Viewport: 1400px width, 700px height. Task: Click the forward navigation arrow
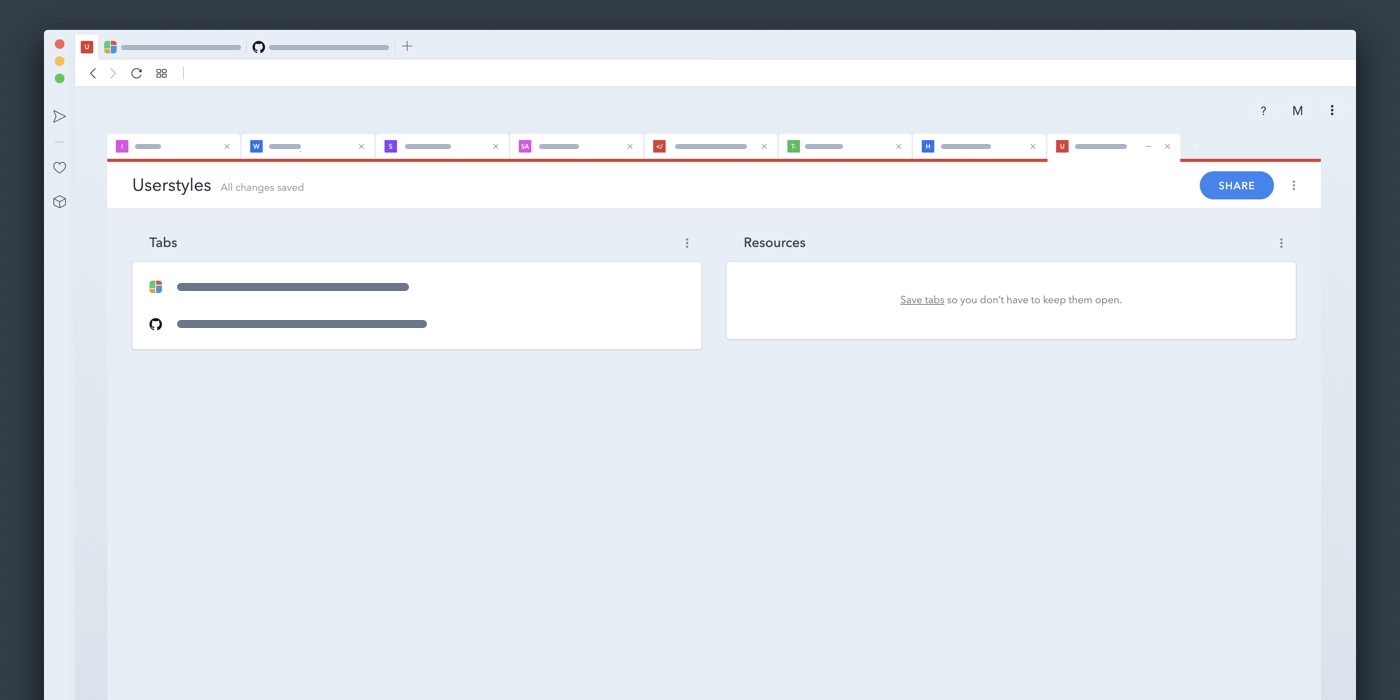click(x=113, y=73)
